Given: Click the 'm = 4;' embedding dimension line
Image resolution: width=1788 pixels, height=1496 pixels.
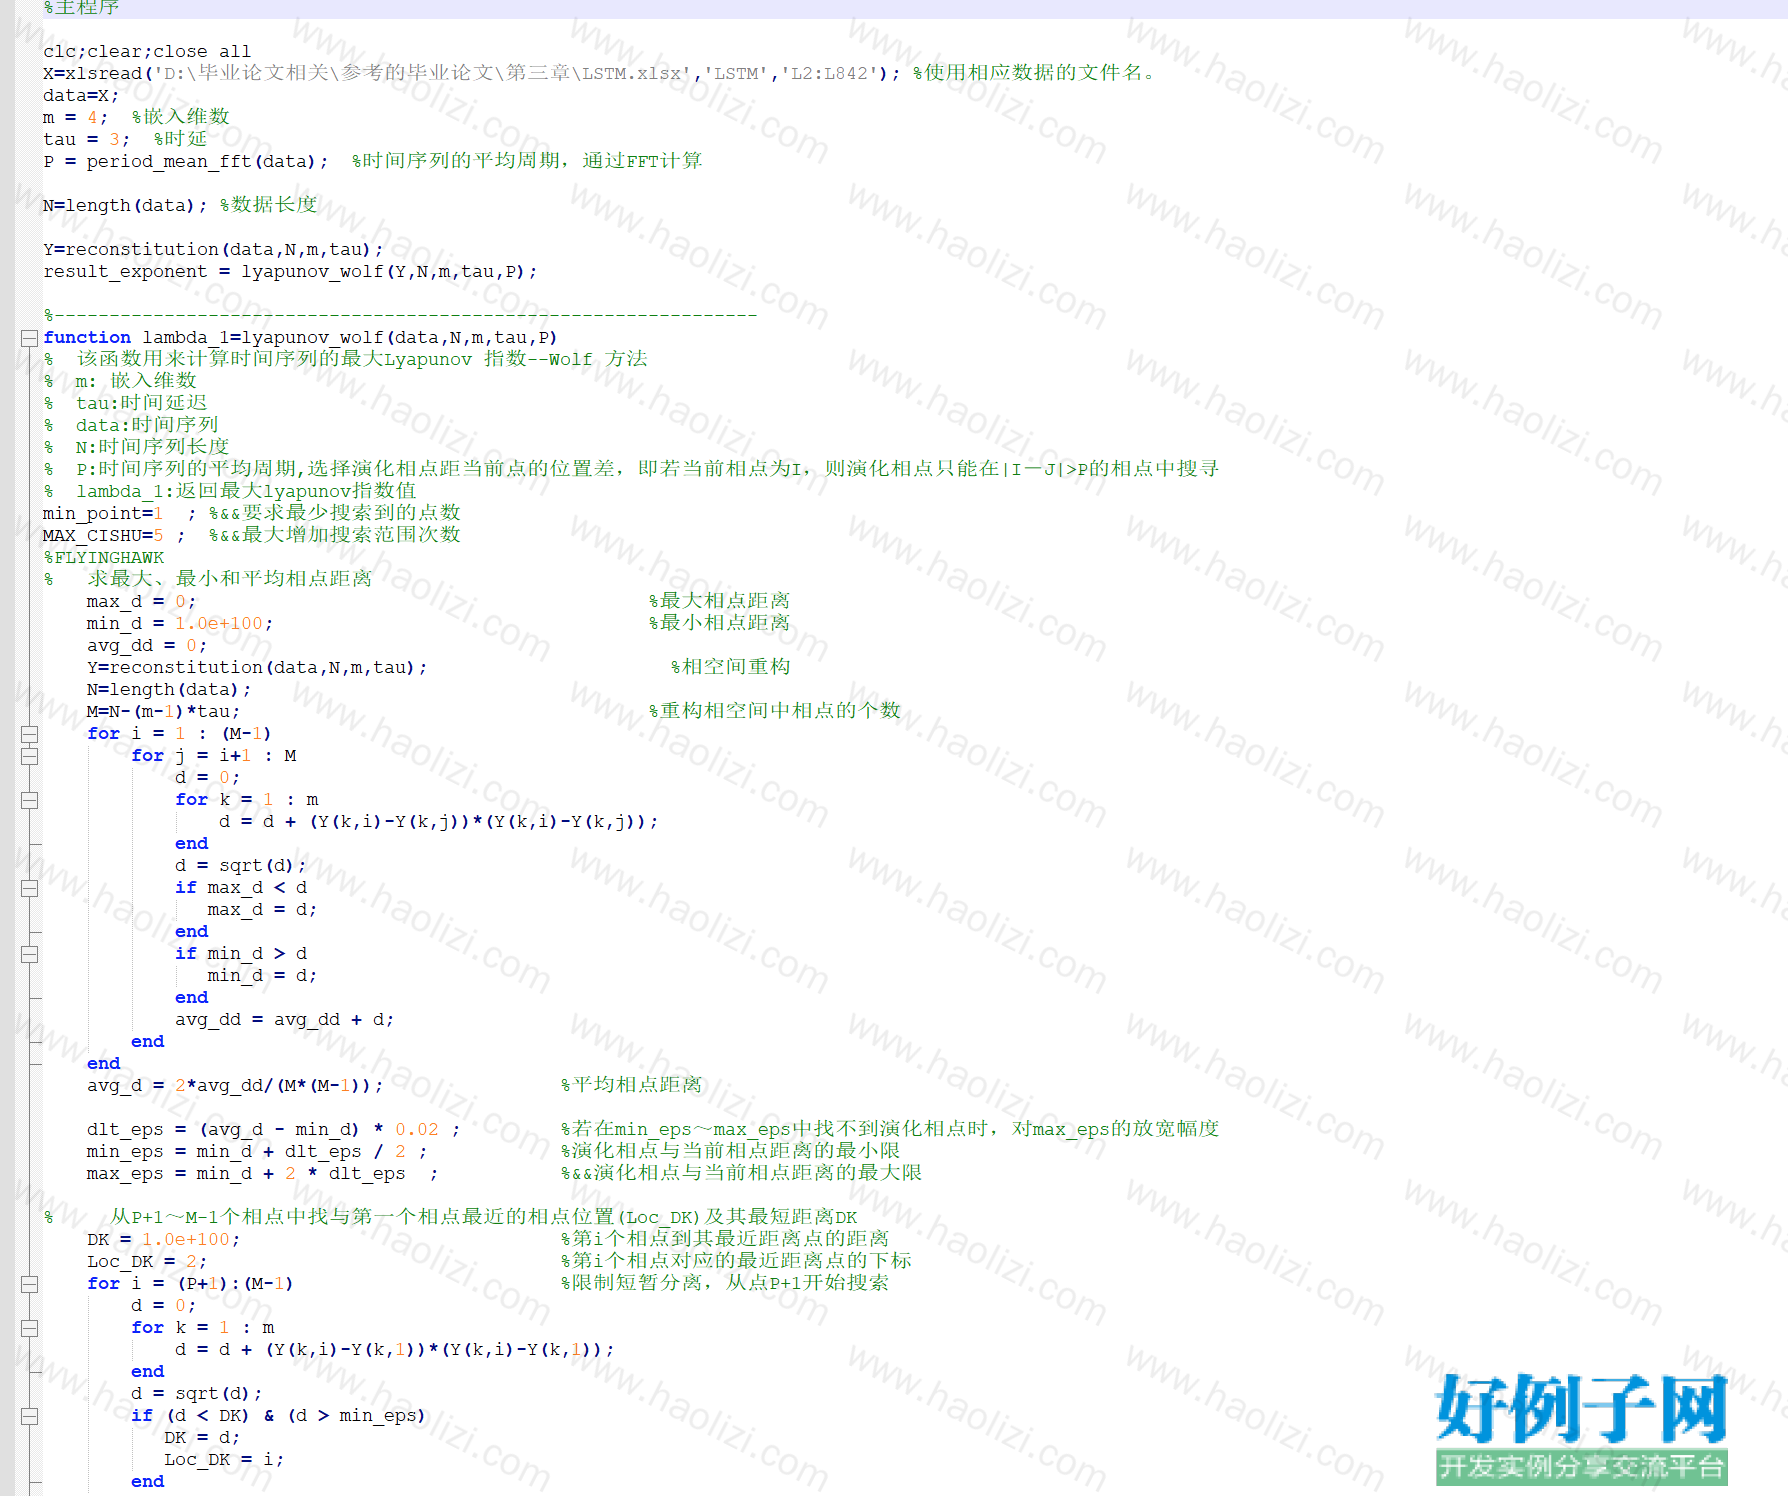Looking at the screenshot, I should tap(136, 117).
